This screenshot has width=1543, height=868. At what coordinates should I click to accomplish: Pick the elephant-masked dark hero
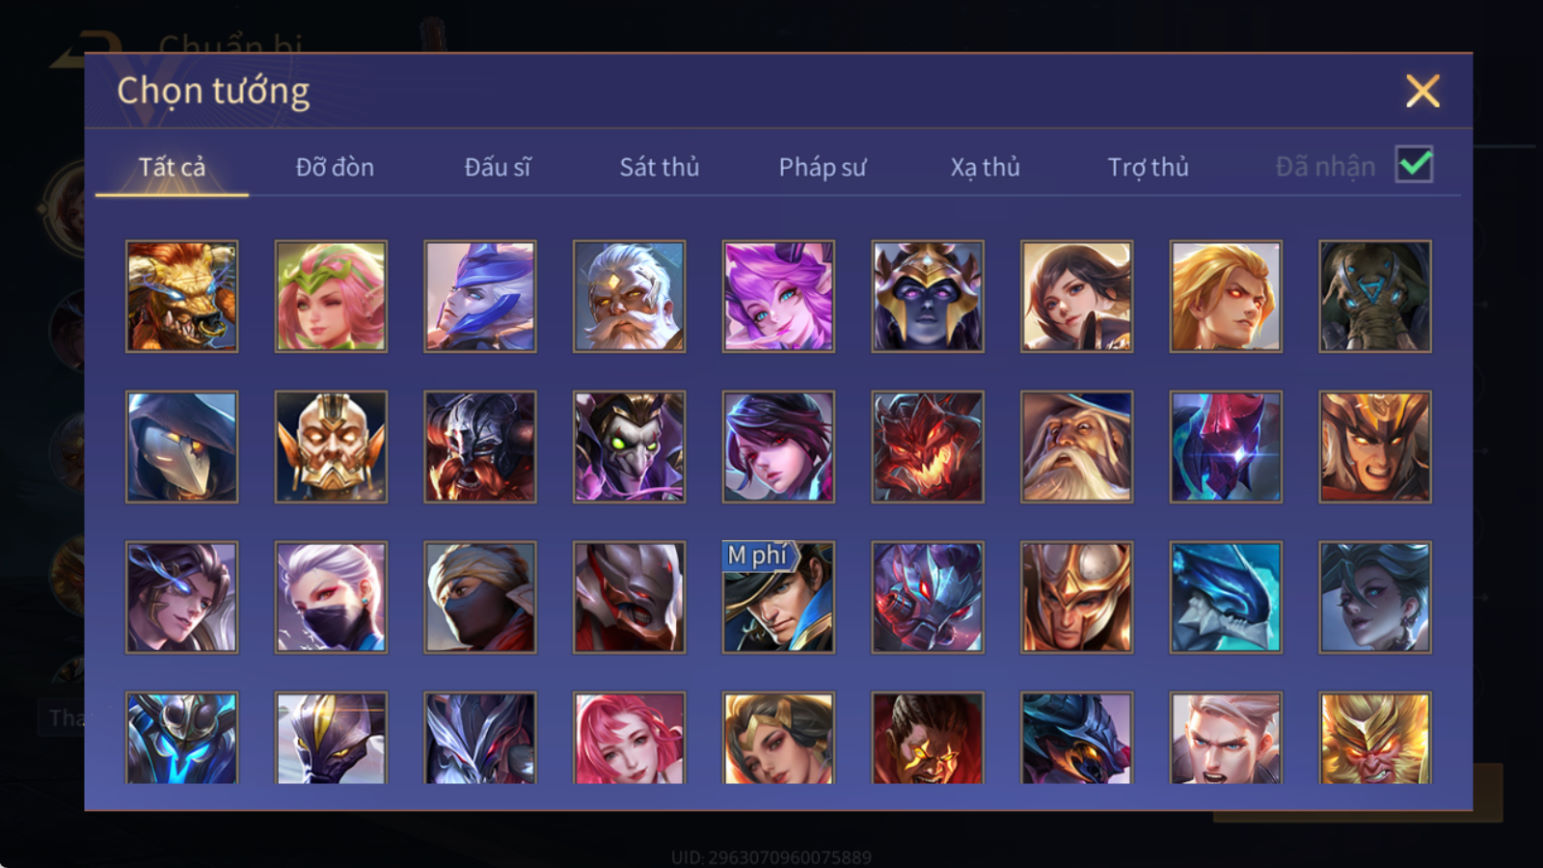point(1375,296)
